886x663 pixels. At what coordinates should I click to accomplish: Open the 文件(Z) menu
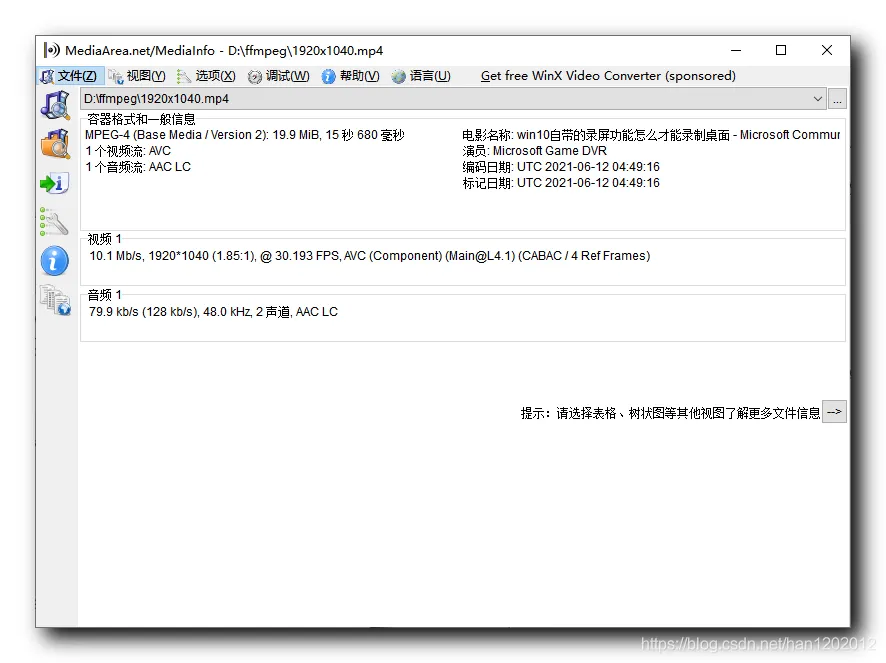70,76
